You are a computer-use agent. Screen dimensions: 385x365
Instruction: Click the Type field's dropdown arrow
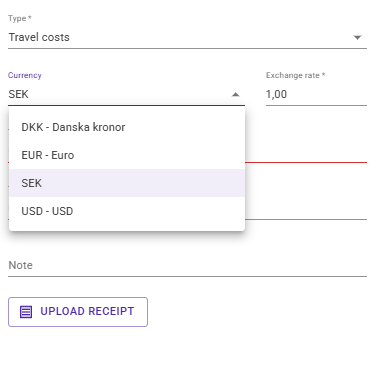point(357,37)
